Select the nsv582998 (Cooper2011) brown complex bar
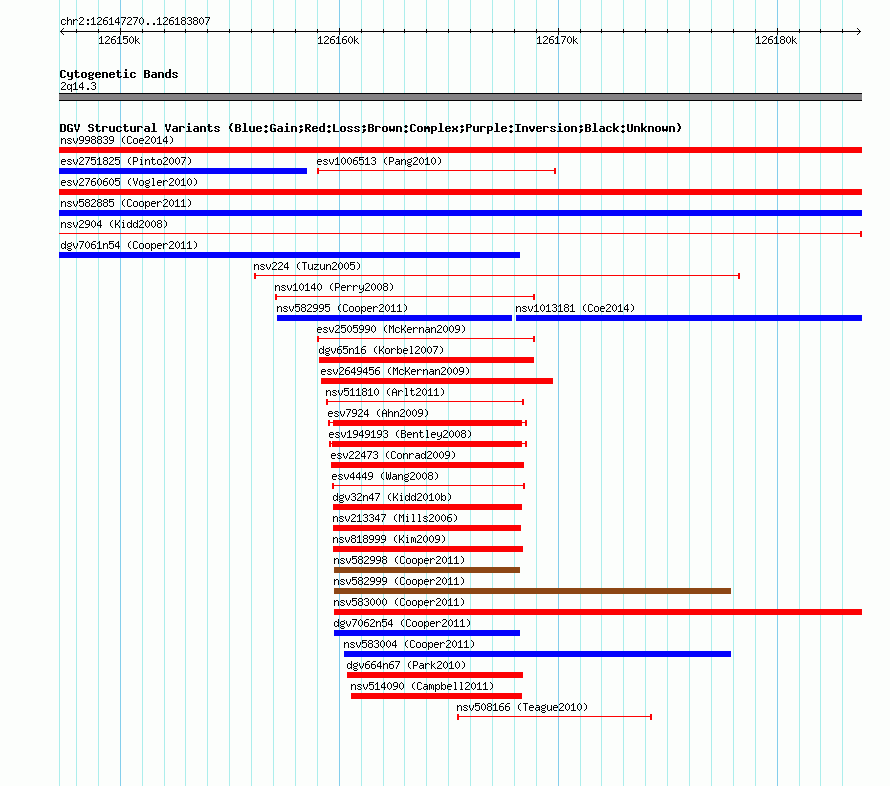Screen dimensions: 890x786 pyautogui.click(x=427, y=570)
